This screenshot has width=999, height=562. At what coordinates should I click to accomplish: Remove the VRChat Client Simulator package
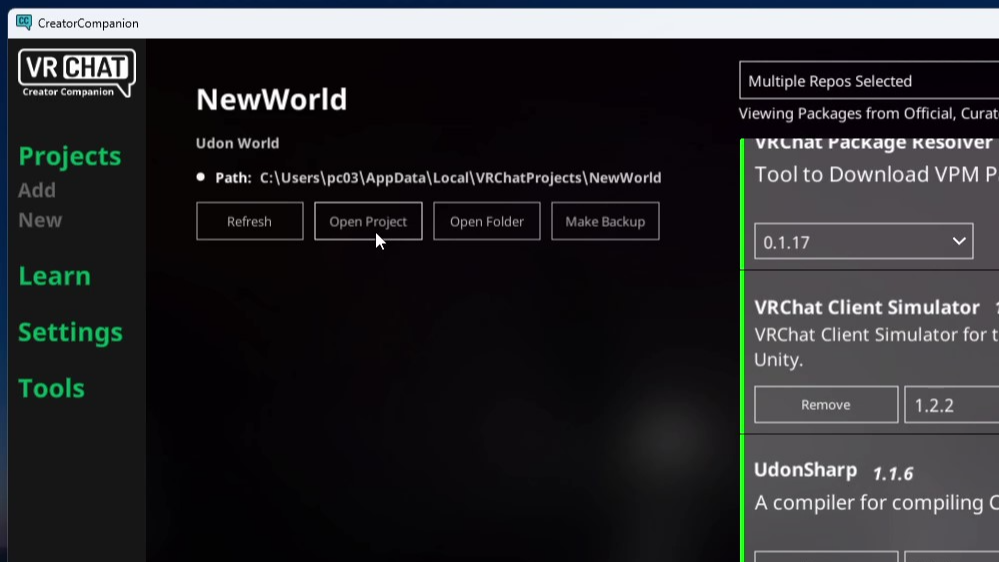pyautogui.click(x=826, y=405)
